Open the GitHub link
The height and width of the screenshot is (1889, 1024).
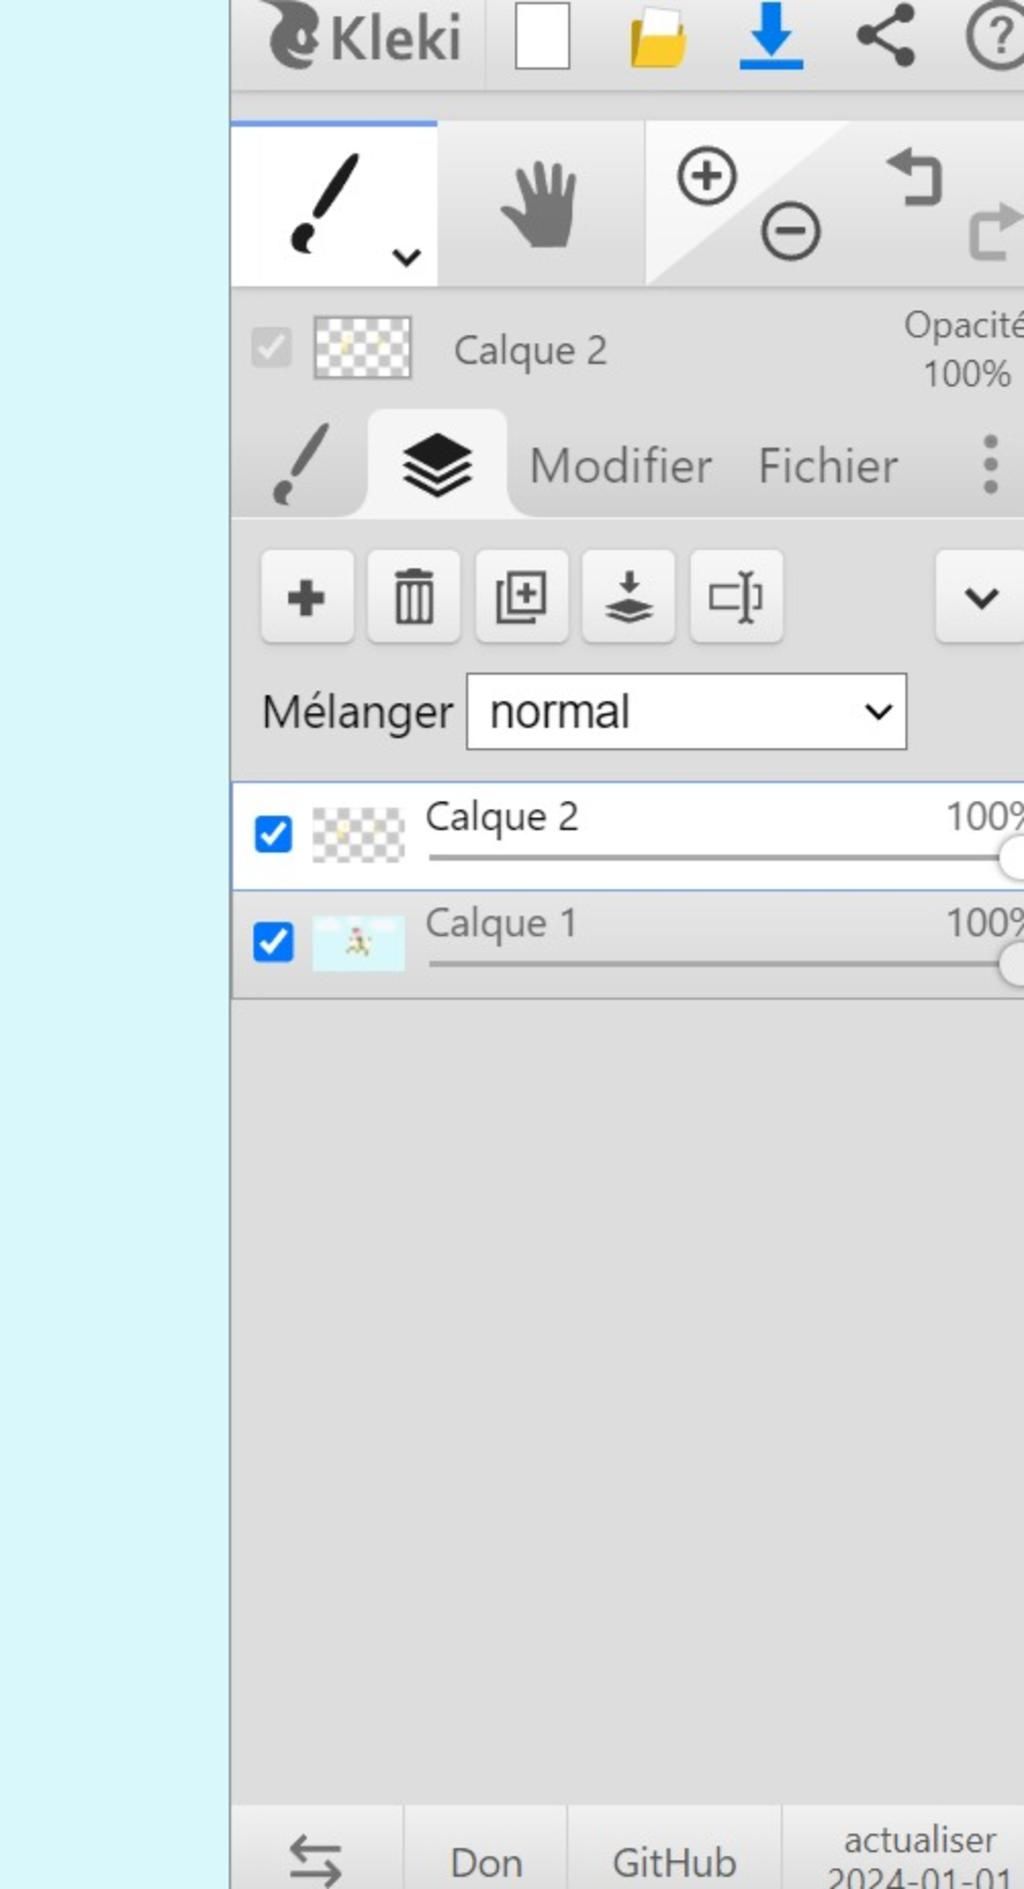(674, 1862)
